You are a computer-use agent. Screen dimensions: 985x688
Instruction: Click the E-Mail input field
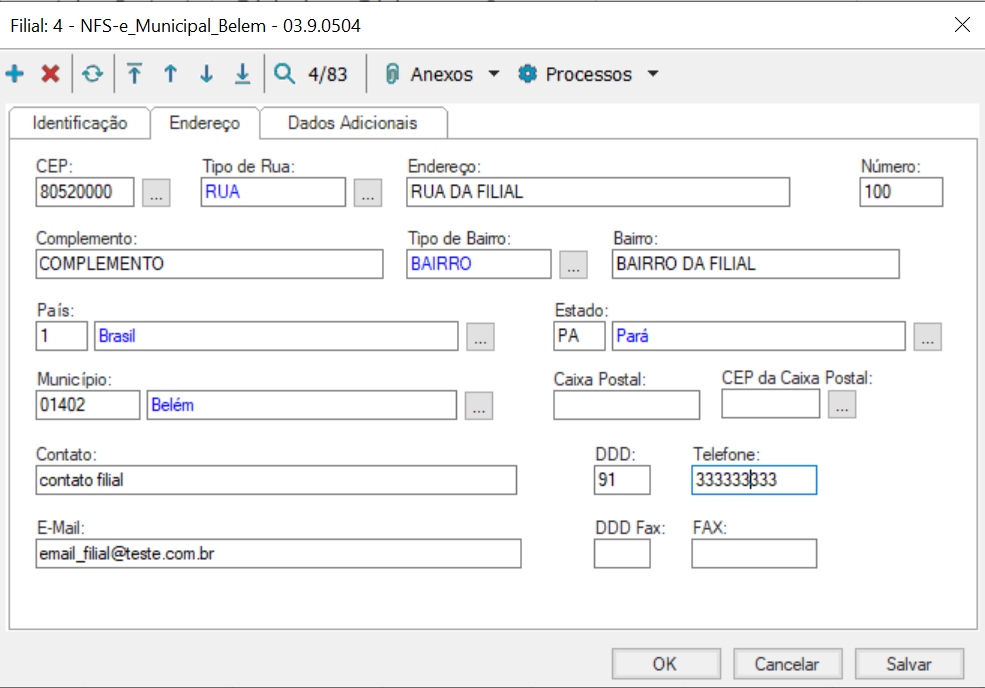pos(278,554)
